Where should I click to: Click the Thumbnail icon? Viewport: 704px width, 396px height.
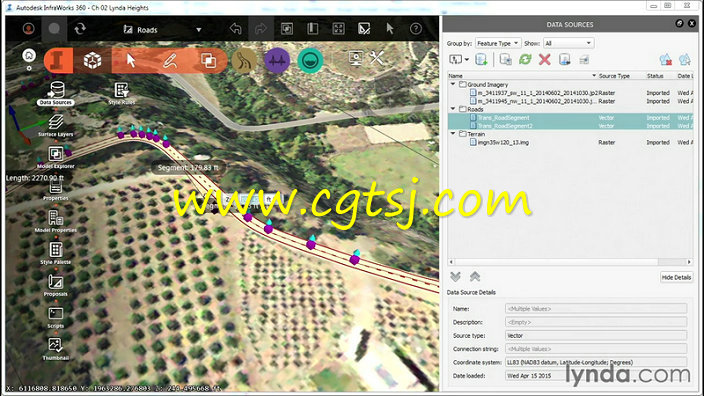pos(56,349)
